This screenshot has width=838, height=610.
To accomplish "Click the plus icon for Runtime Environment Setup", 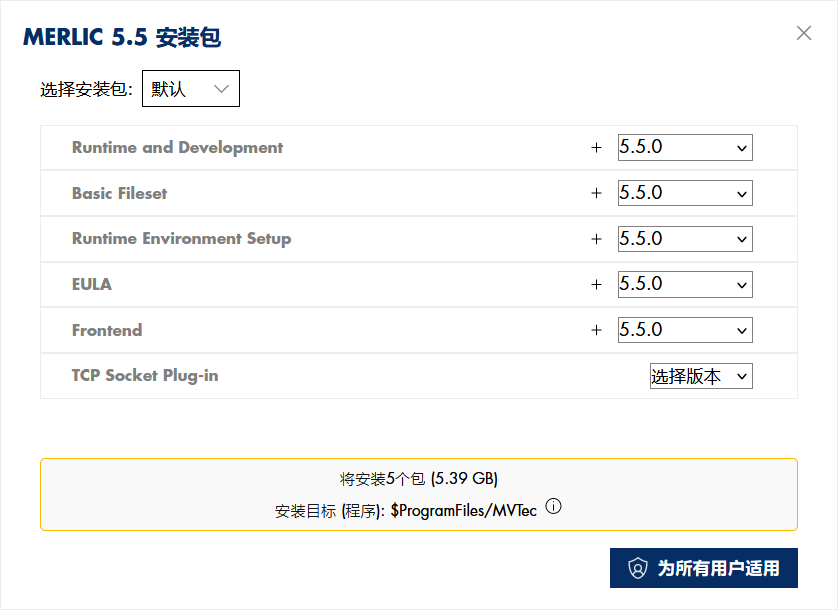I will pos(597,240).
